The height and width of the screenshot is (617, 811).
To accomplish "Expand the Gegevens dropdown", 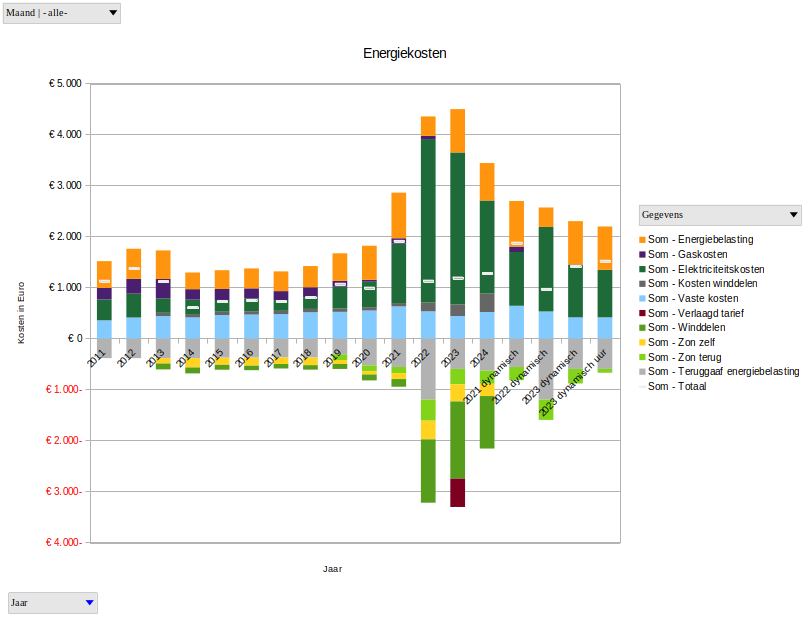I will click(x=719, y=215).
